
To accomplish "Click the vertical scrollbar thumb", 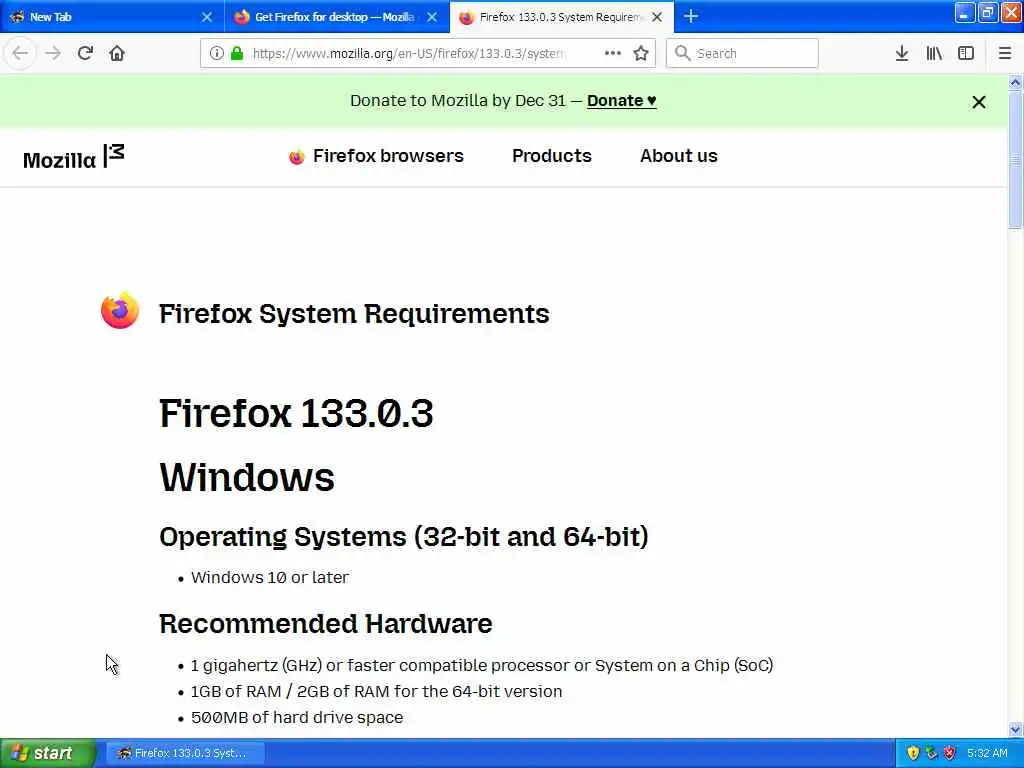I will click(x=1015, y=159).
